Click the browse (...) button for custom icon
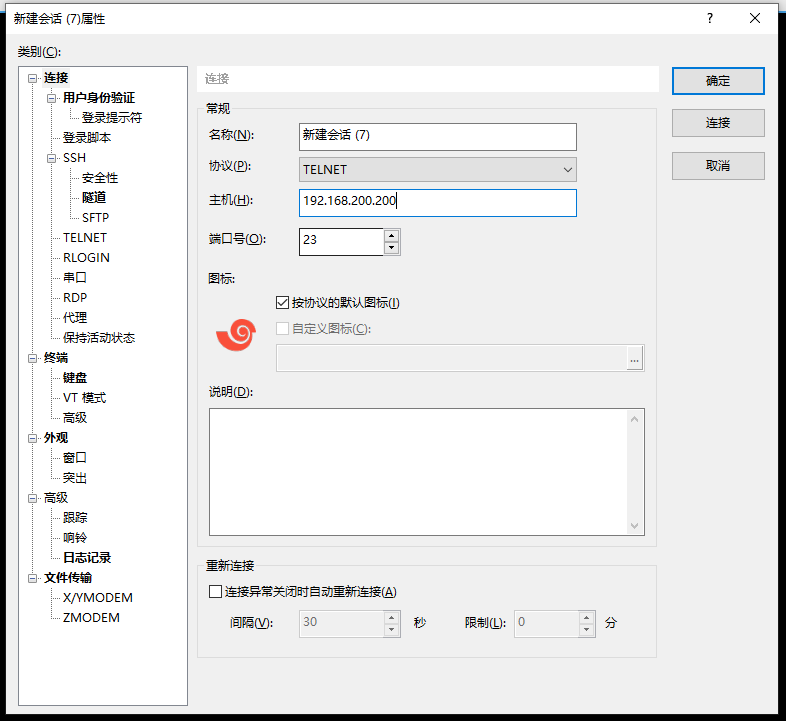Viewport: 786px width, 721px height. click(634, 359)
